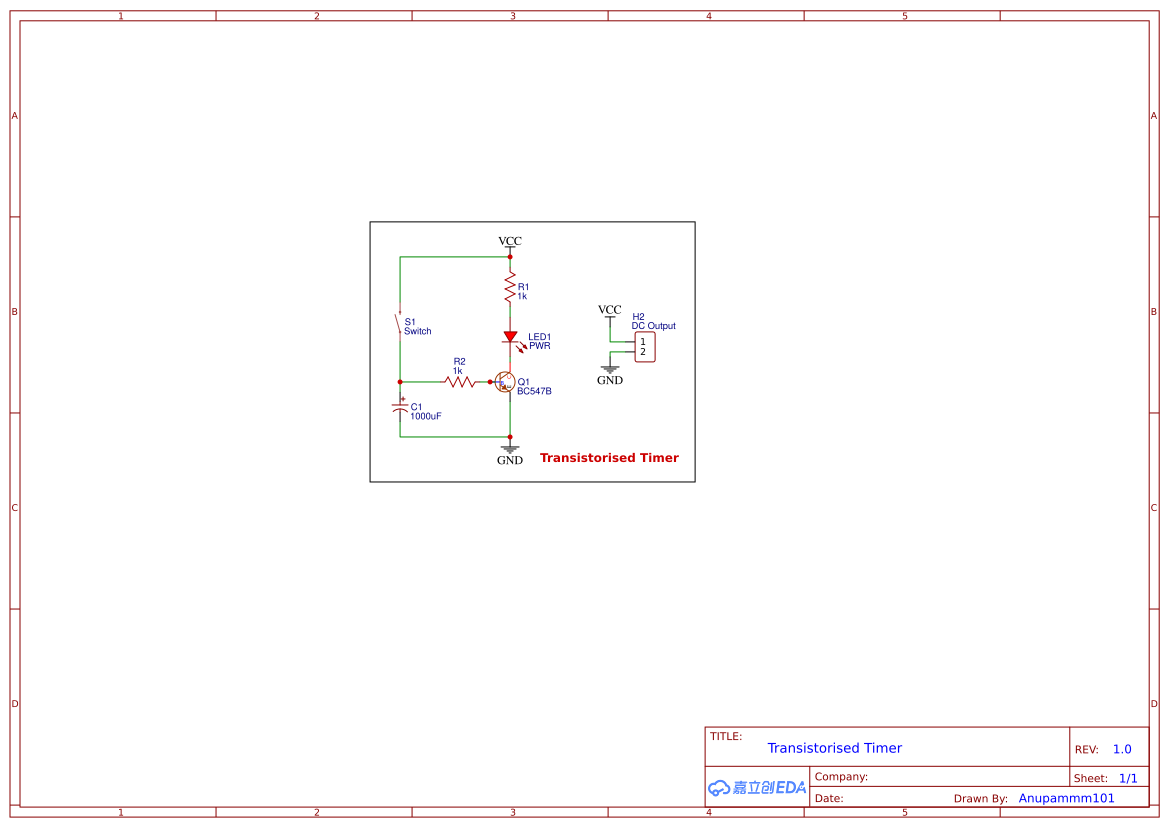Select the R1 1k resistor symbol

(510, 288)
